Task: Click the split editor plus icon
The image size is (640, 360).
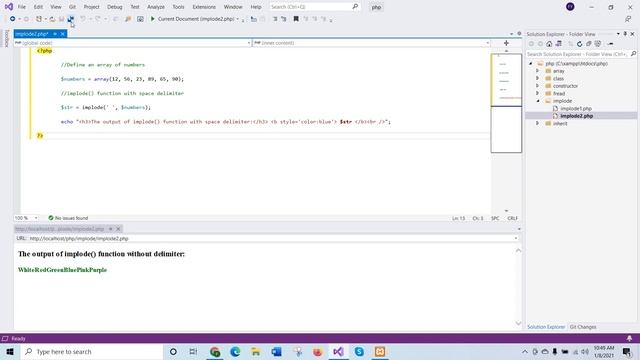Action: click(x=506, y=43)
